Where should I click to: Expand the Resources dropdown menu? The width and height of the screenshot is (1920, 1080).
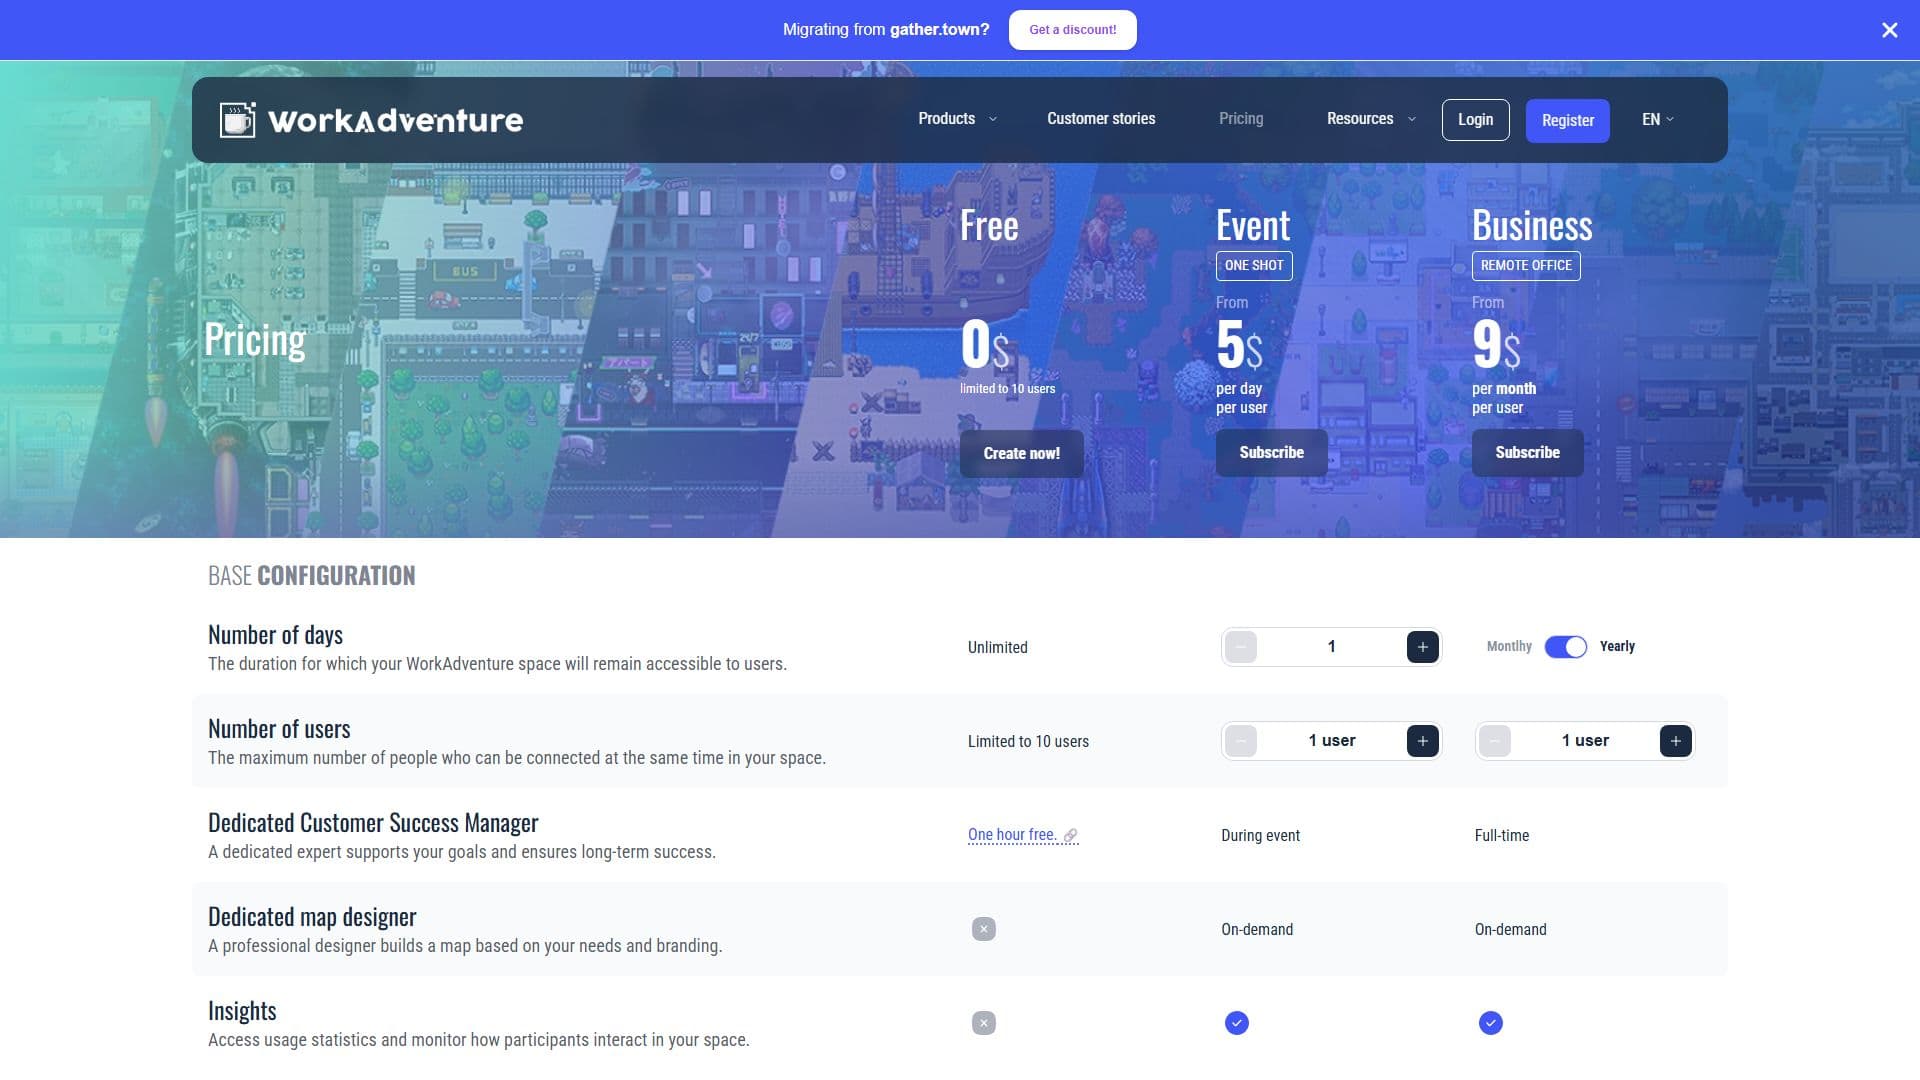click(x=1371, y=119)
